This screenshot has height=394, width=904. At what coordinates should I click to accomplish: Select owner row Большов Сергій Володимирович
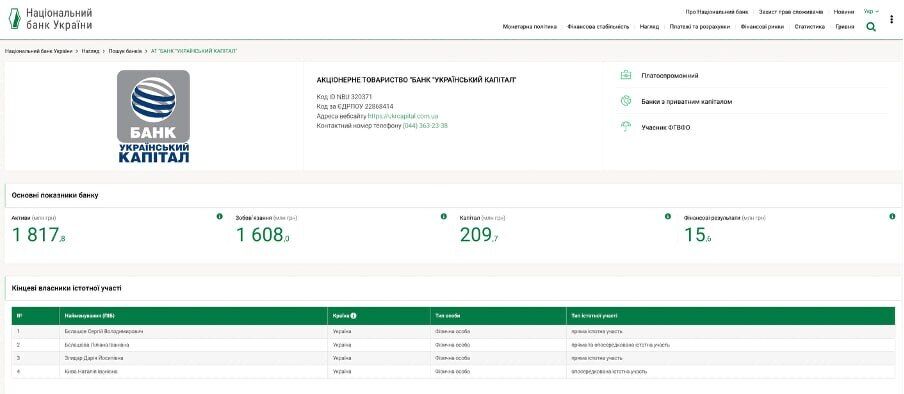click(x=453, y=331)
